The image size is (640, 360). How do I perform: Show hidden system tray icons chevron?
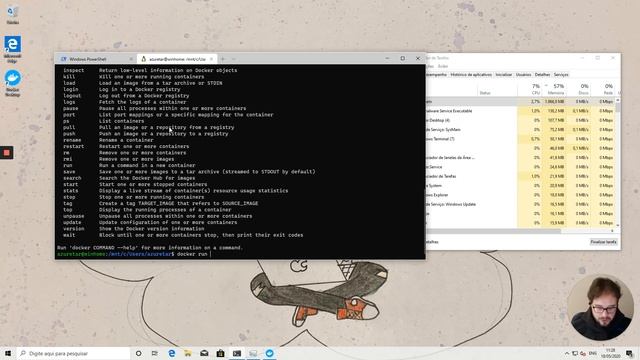567,353
